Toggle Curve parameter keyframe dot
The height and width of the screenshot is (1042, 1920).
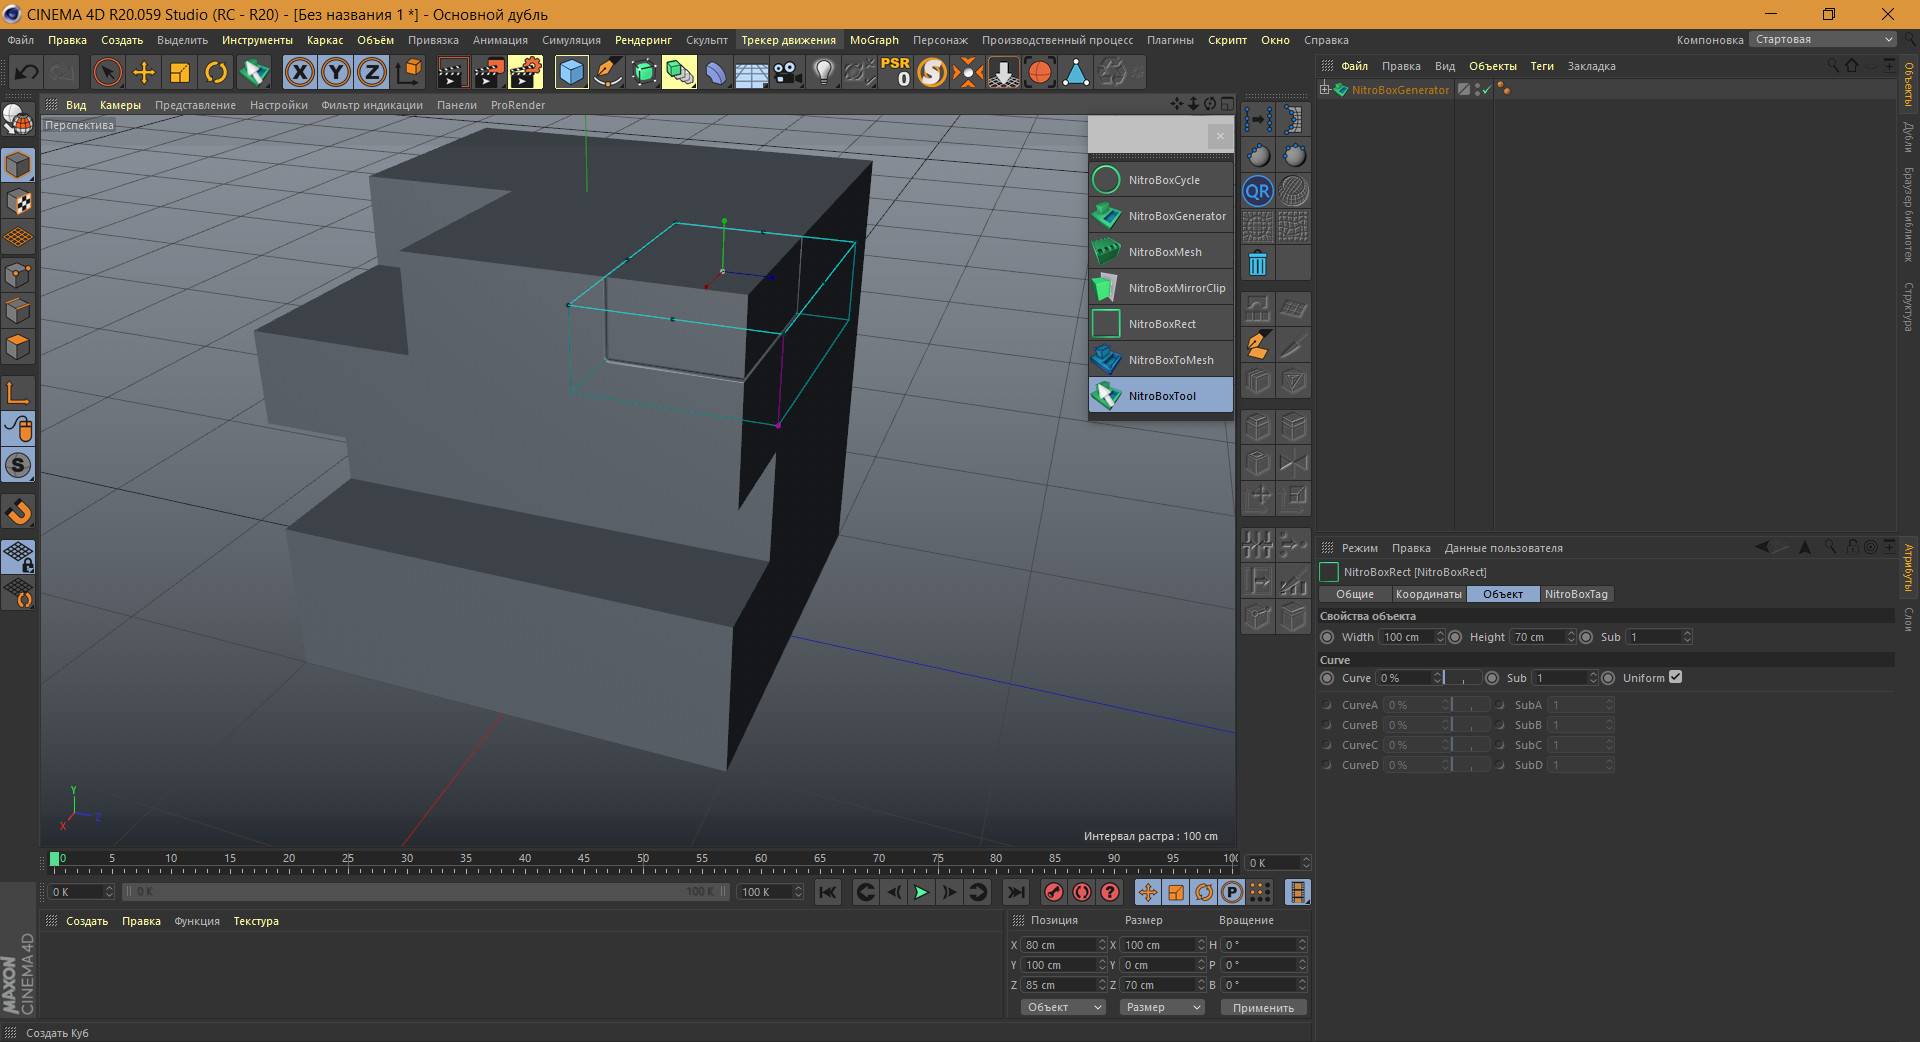pyautogui.click(x=1327, y=678)
